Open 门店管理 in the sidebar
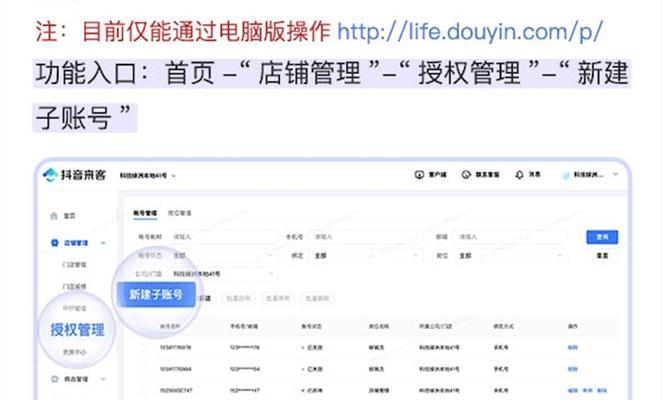The image size is (662, 400). tap(74, 265)
